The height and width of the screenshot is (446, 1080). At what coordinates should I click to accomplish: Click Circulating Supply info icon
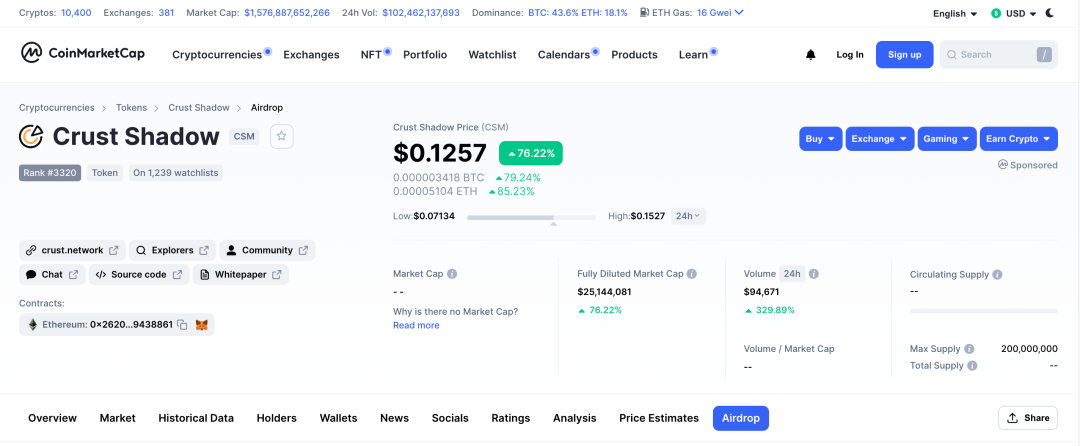pos(997,275)
